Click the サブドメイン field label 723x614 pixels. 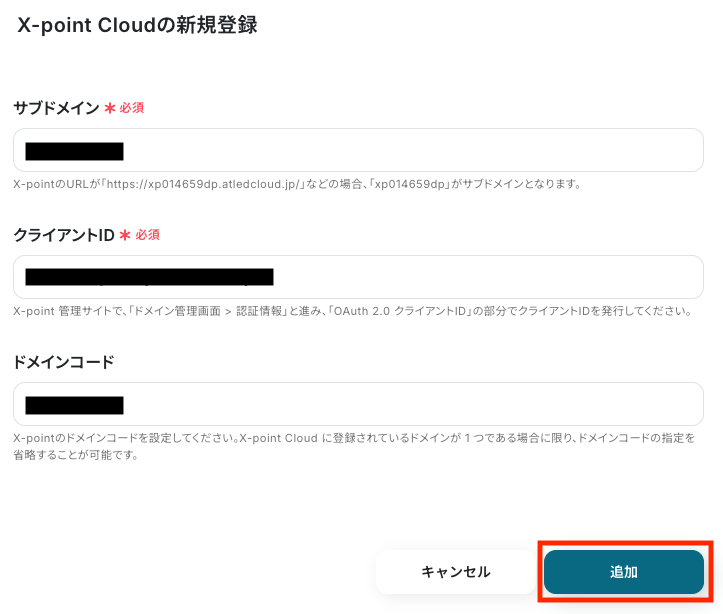[x=56, y=108]
